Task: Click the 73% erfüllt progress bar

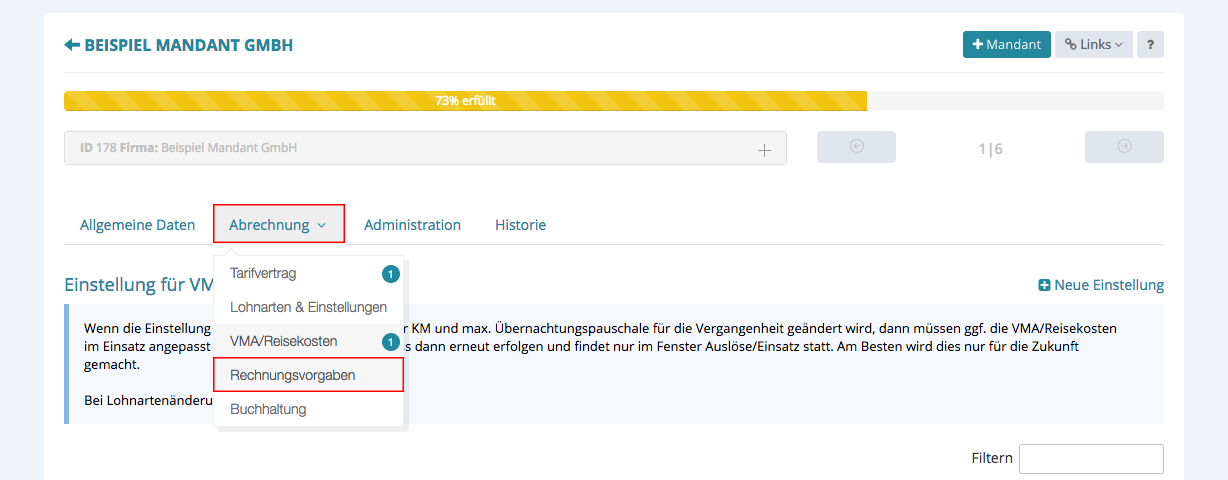Action: (x=465, y=101)
